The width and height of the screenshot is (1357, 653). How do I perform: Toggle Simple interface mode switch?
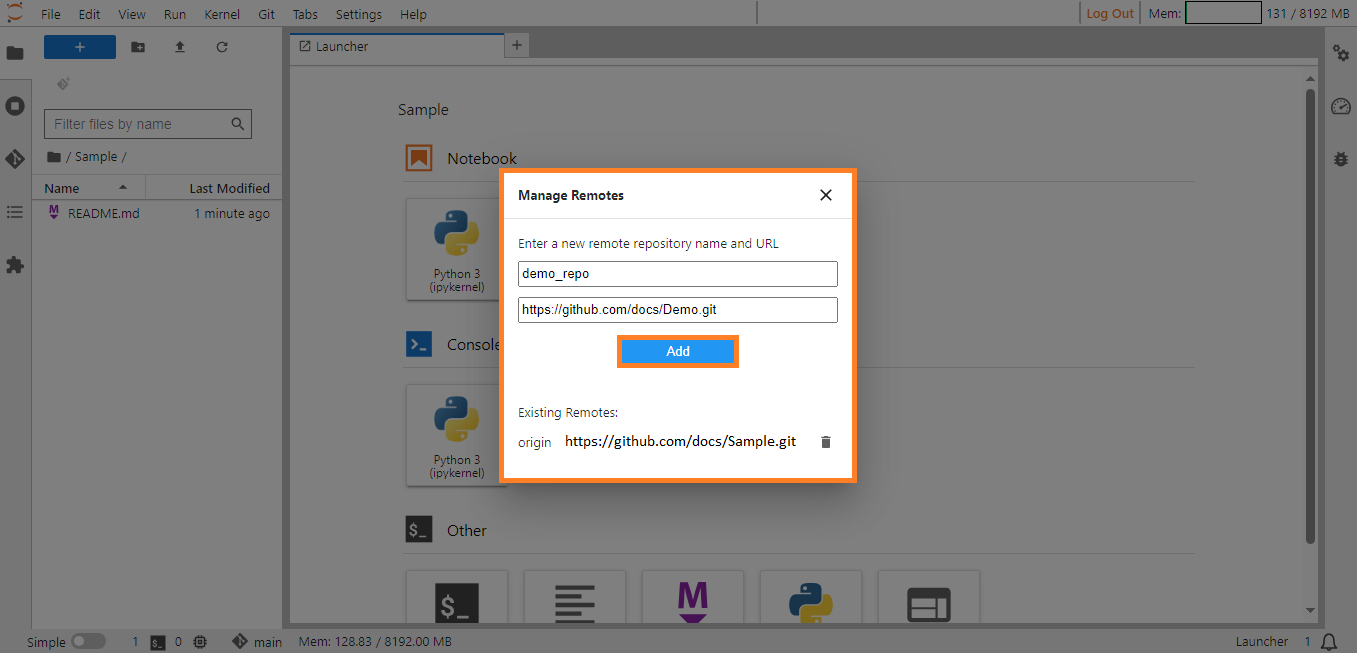pos(88,641)
